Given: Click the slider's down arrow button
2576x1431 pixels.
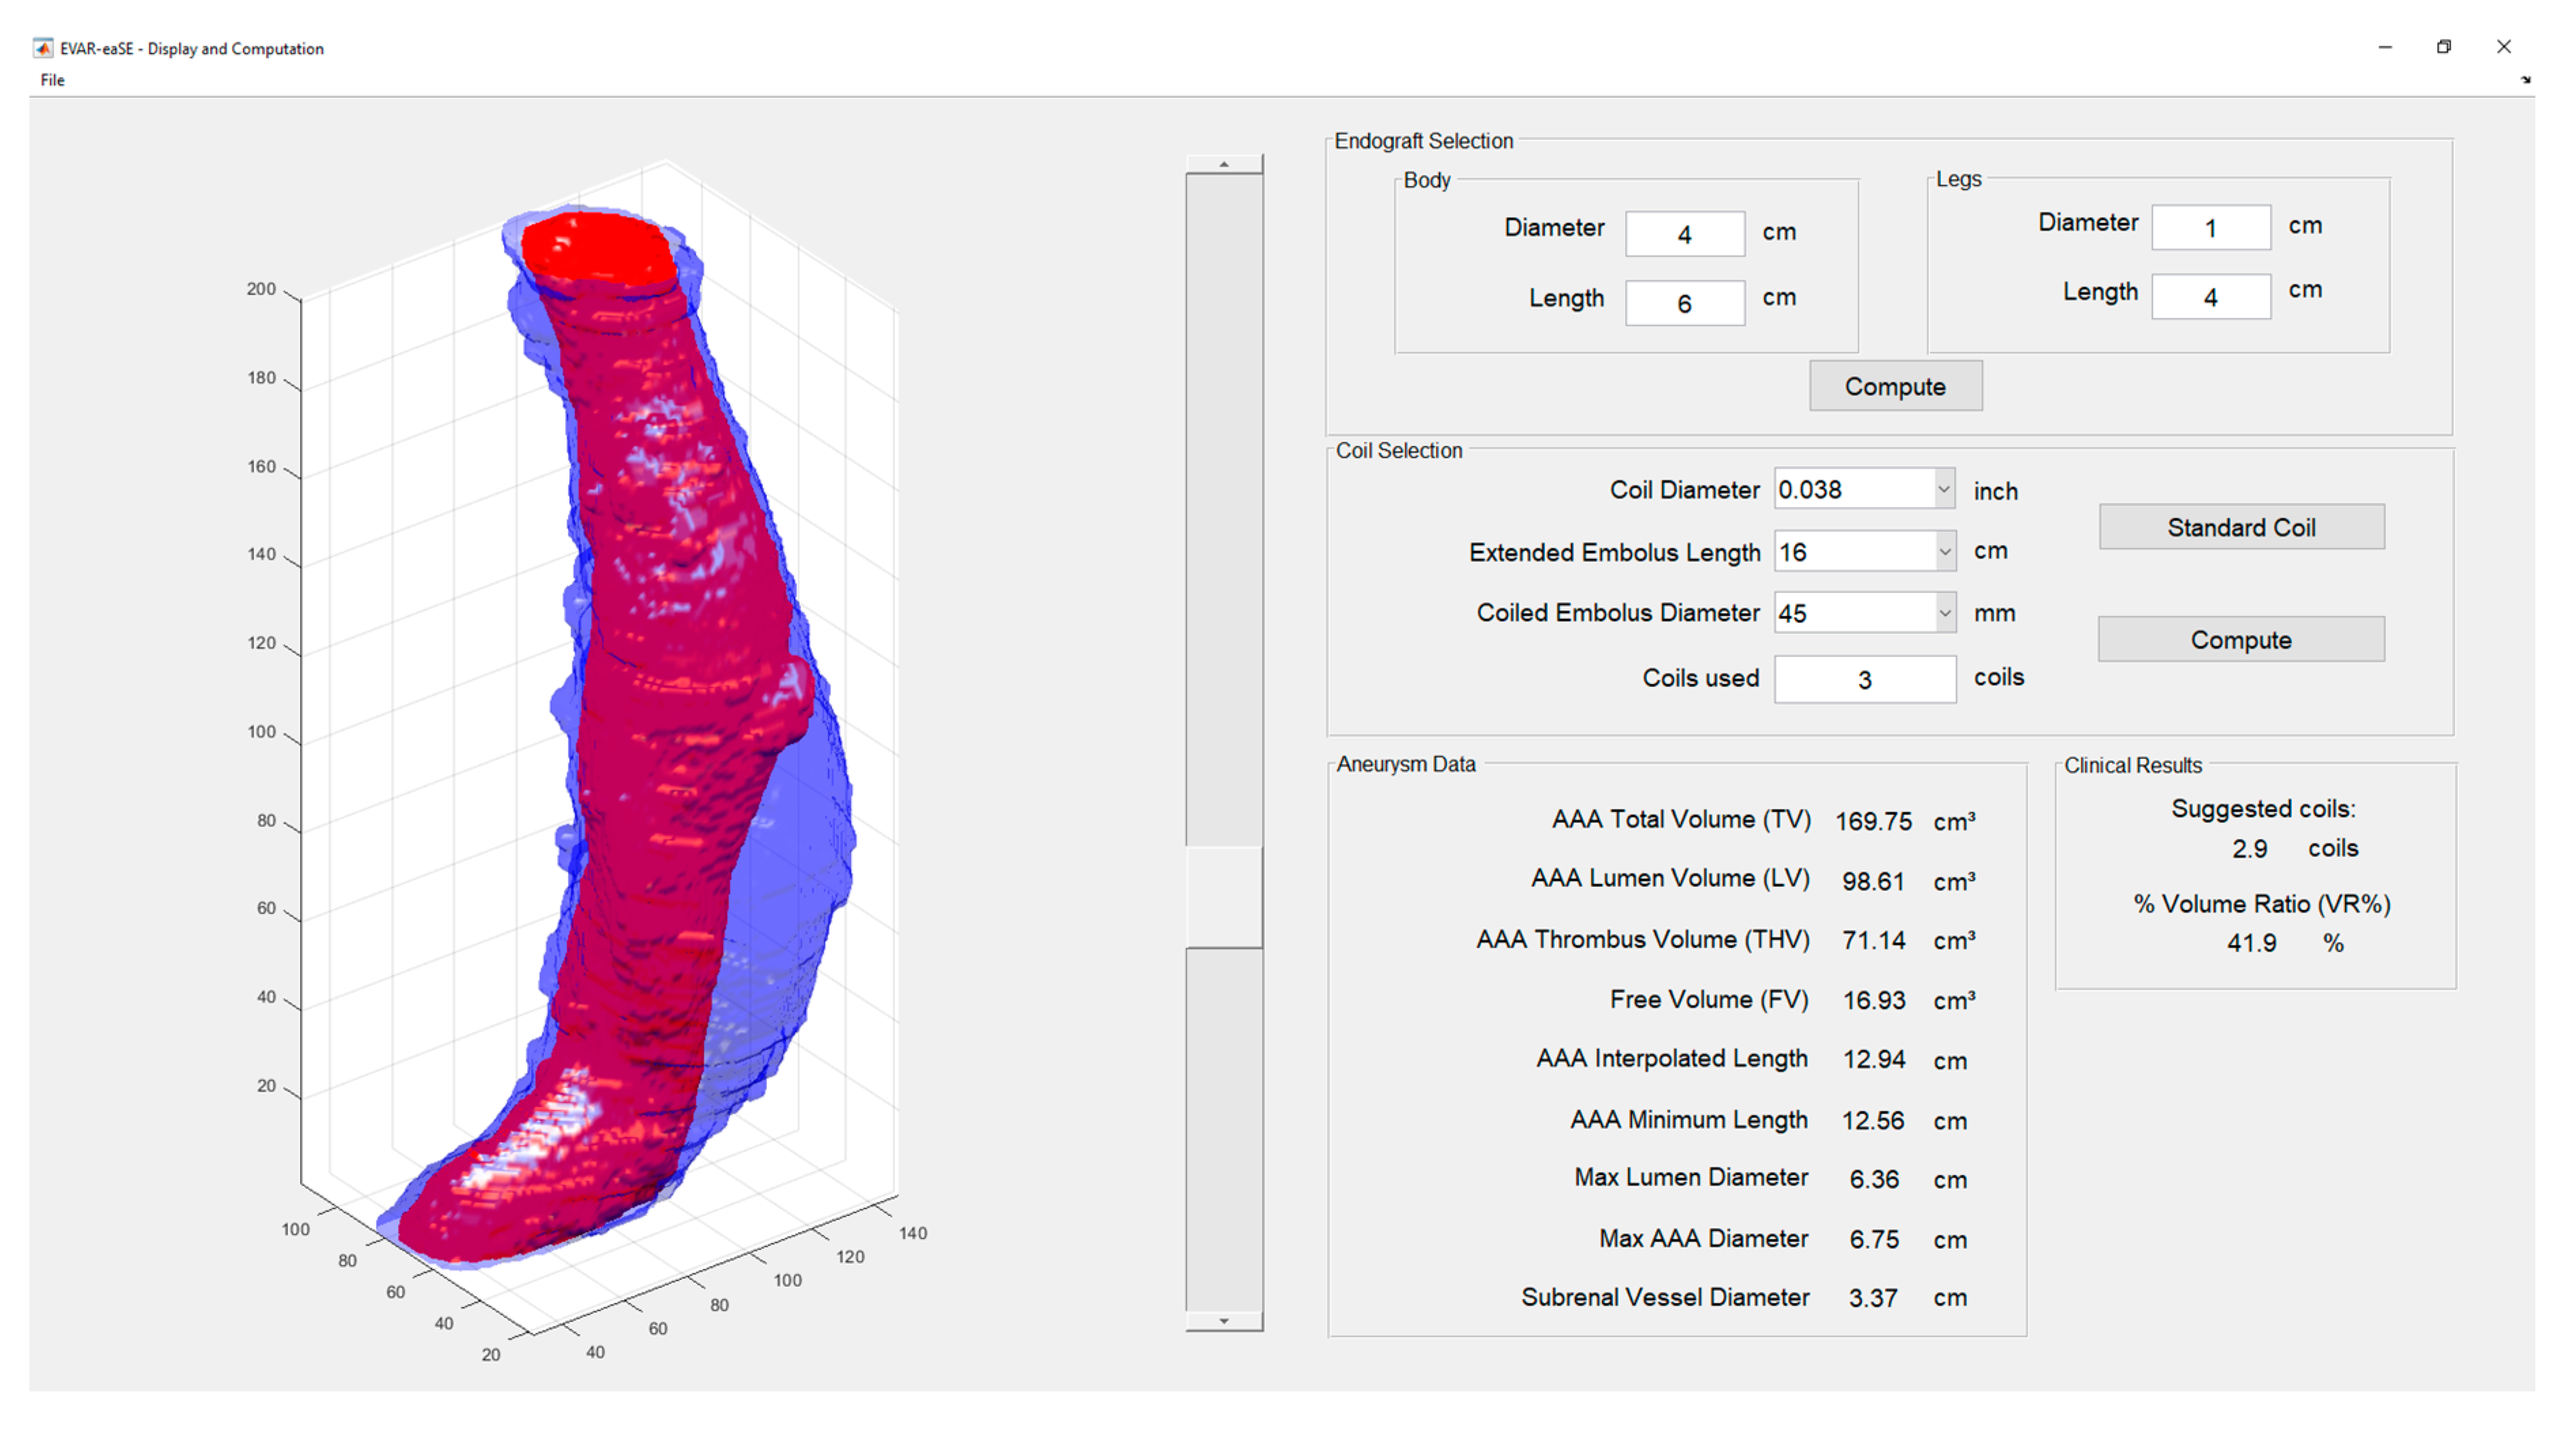Looking at the screenshot, I should 1223,1321.
